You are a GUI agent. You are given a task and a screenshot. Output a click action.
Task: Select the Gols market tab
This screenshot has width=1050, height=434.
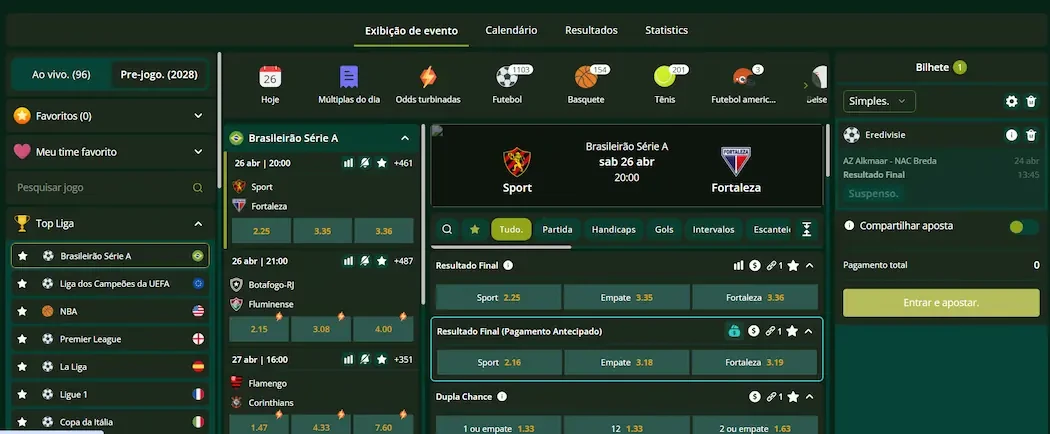point(664,229)
